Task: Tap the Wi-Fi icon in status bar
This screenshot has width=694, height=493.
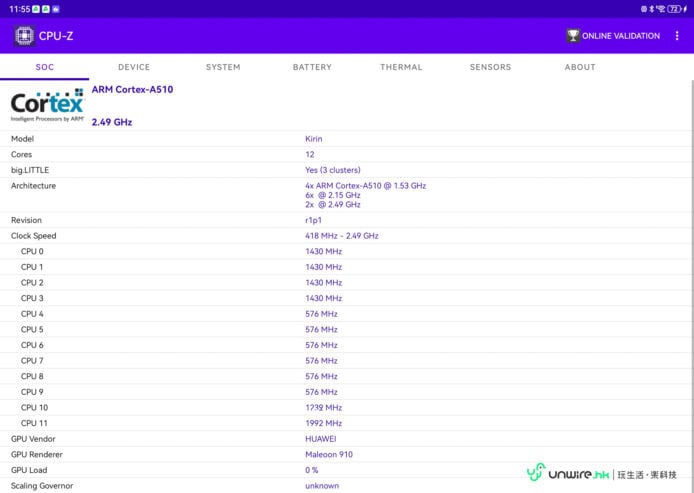Action: [x=660, y=8]
